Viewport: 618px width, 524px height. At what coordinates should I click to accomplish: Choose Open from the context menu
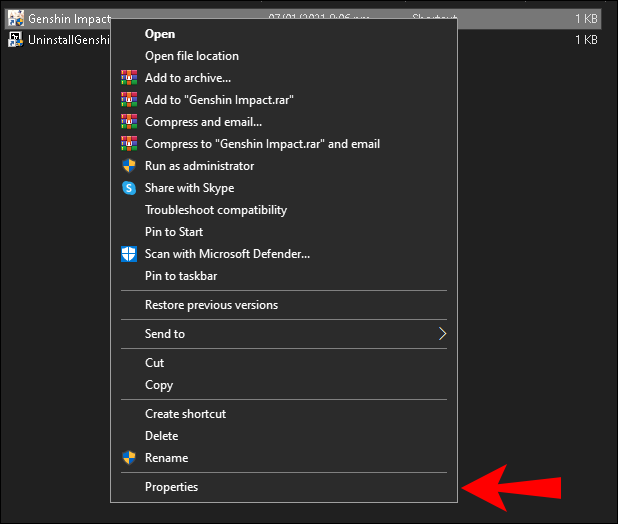click(x=160, y=34)
